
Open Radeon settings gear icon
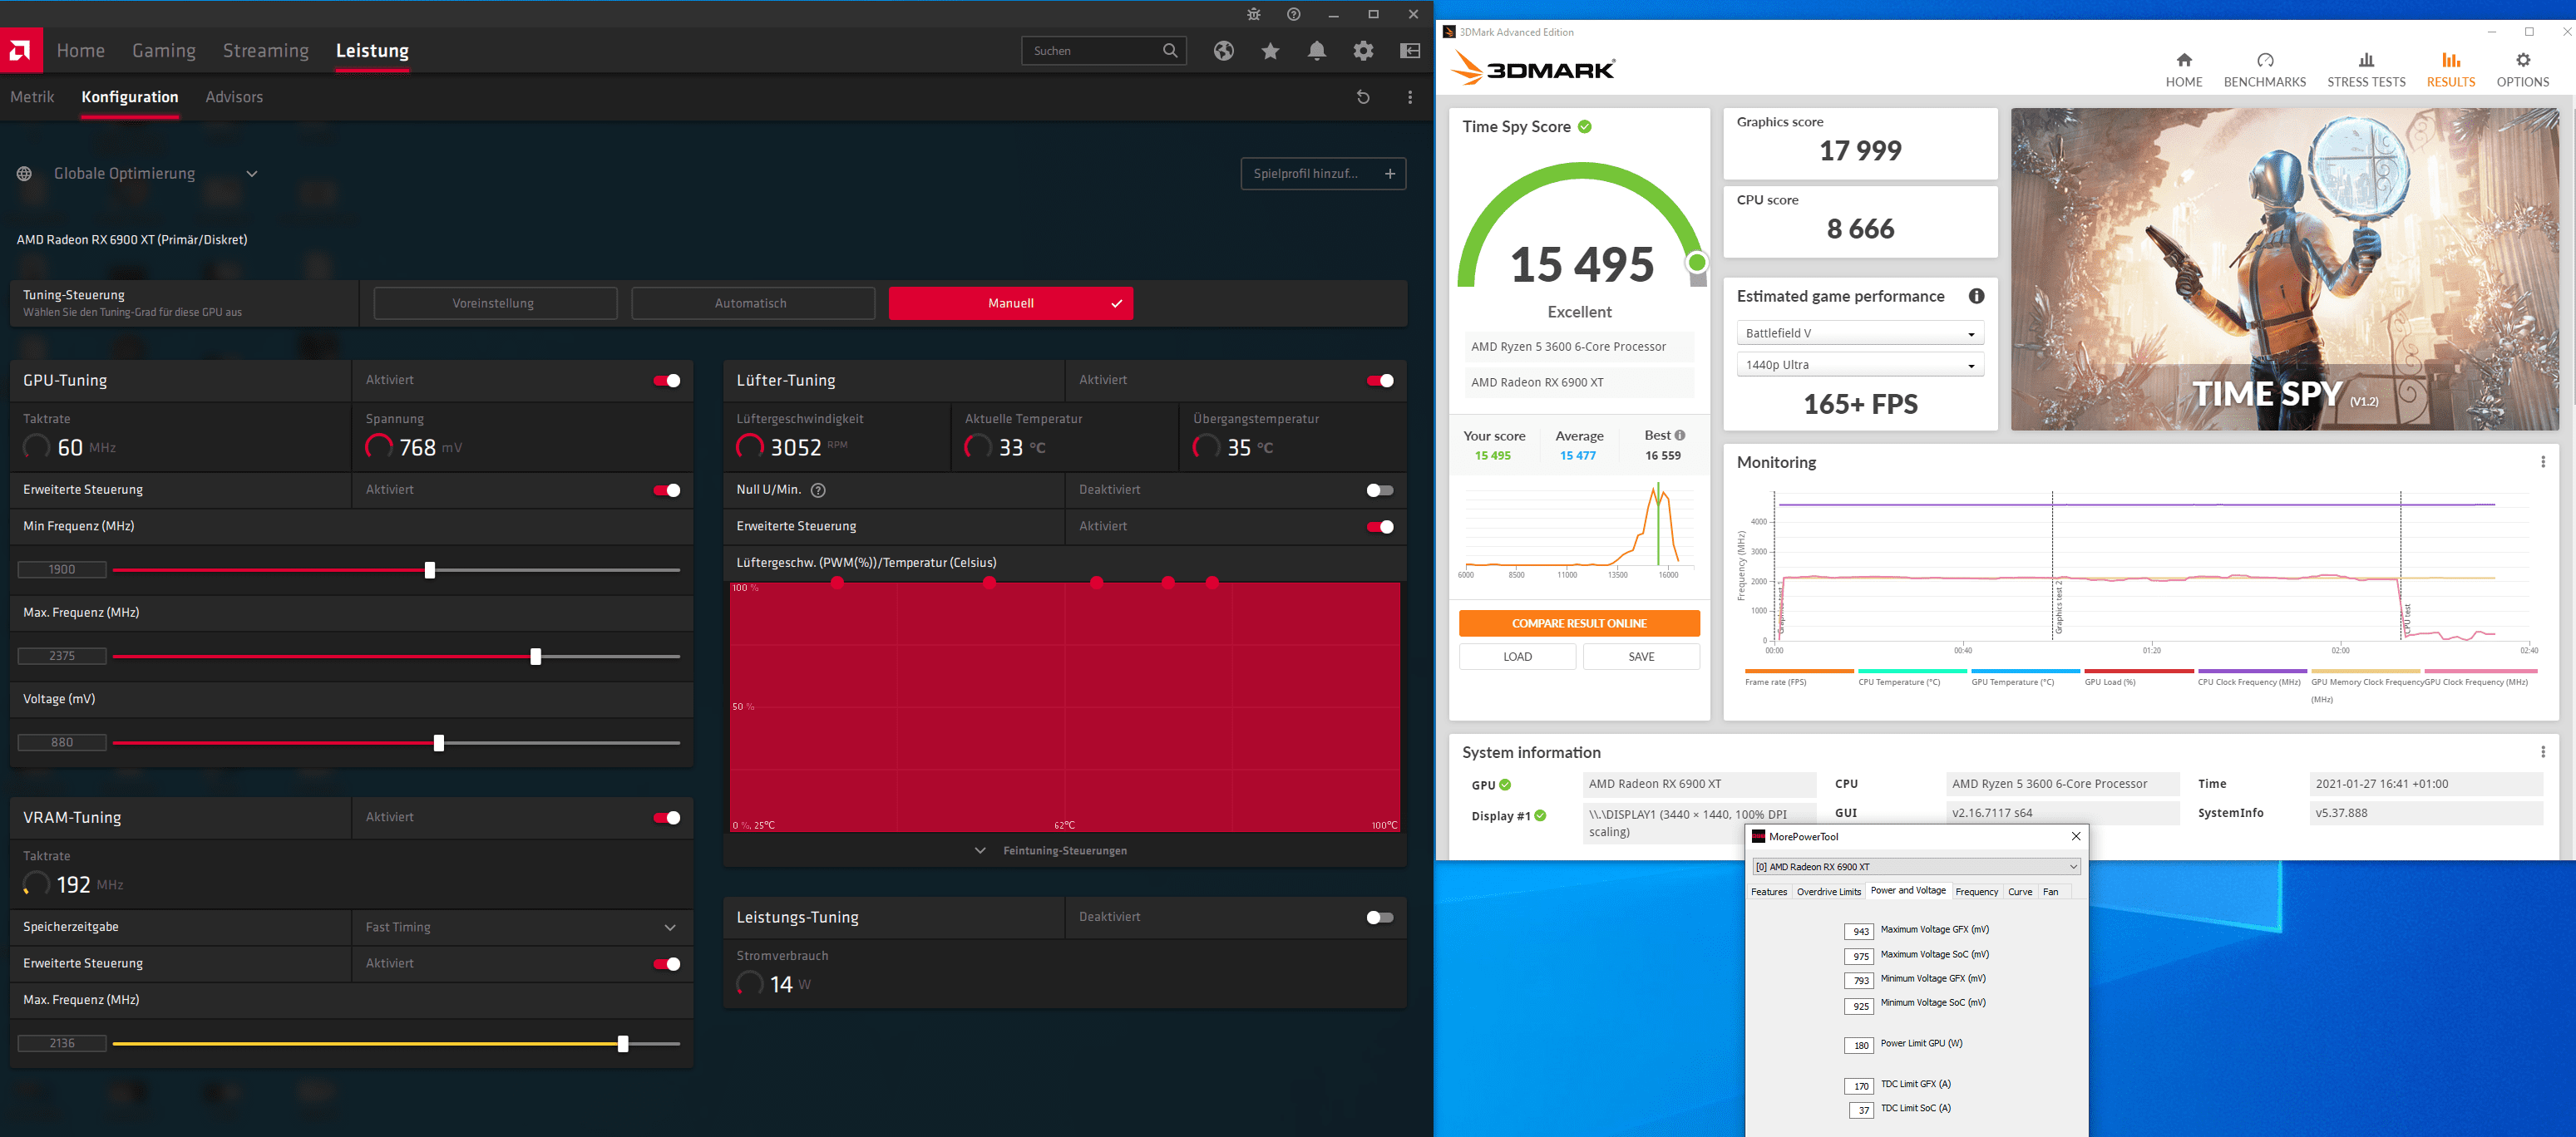click(x=1363, y=51)
